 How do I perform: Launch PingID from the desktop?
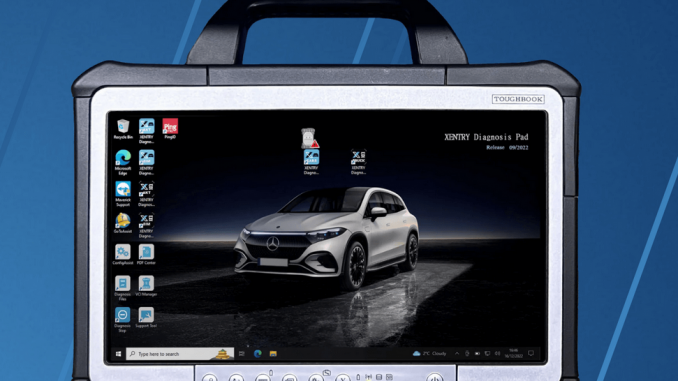click(170, 129)
